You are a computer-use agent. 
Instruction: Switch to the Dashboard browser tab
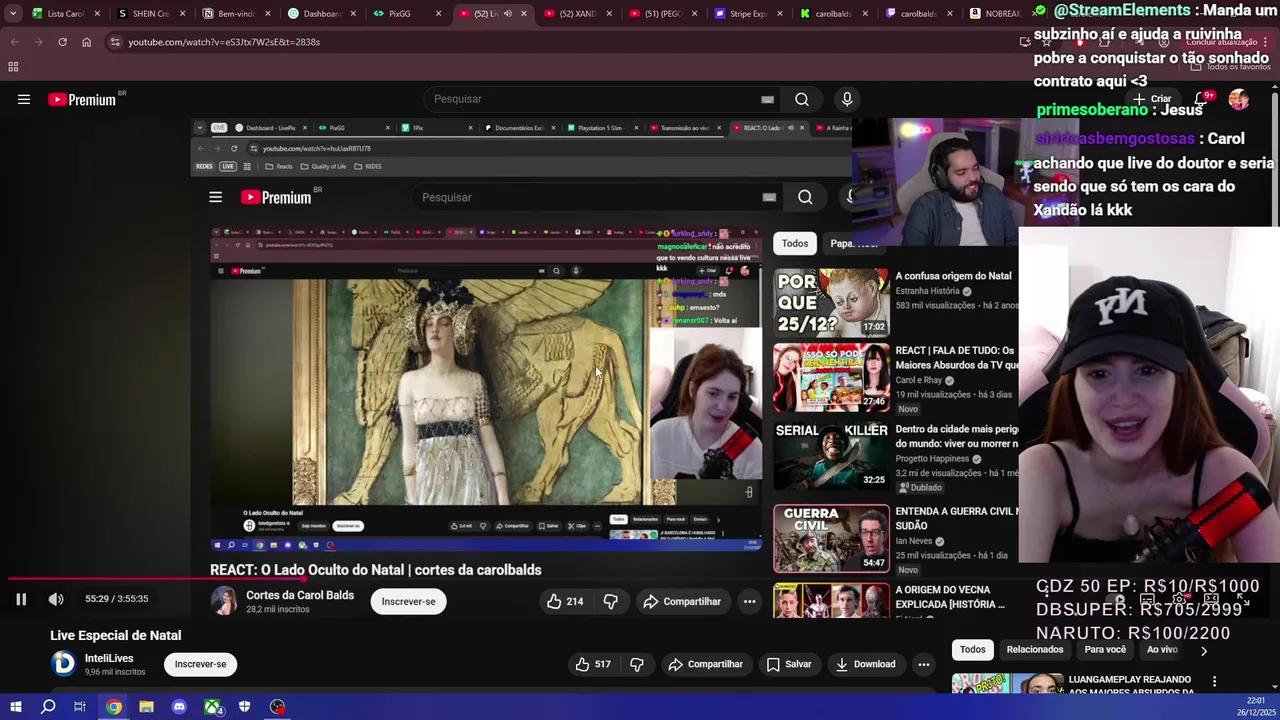pyautogui.click(x=320, y=14)
